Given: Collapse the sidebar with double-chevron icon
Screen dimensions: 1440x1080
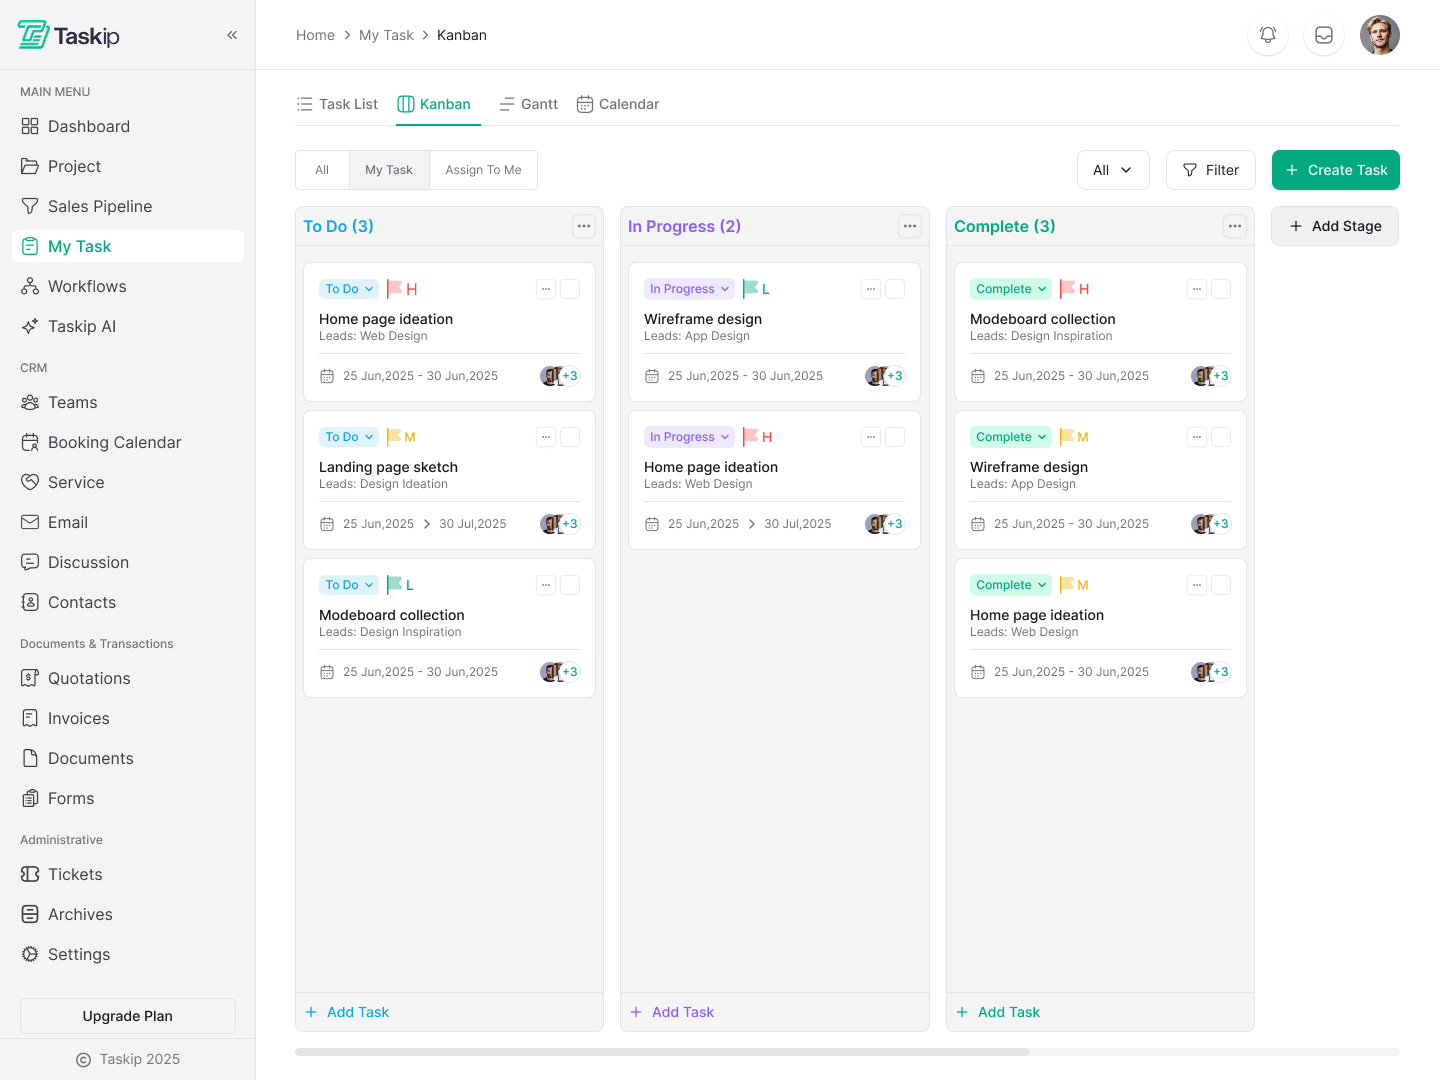Looking at the screenshot, I should (232, 35).
